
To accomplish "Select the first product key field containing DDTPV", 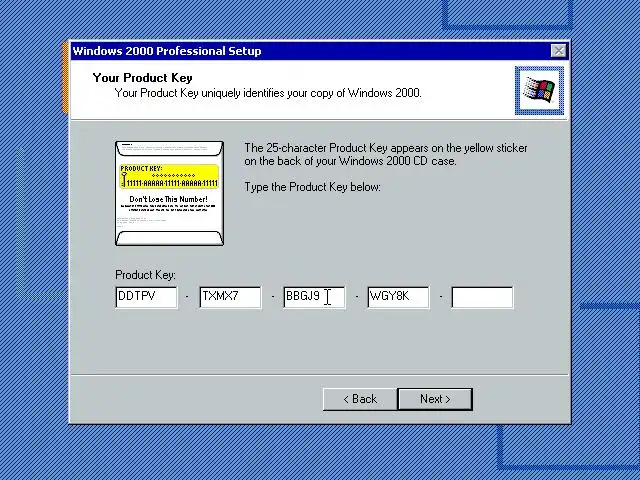I will click(x=147, y=297).
